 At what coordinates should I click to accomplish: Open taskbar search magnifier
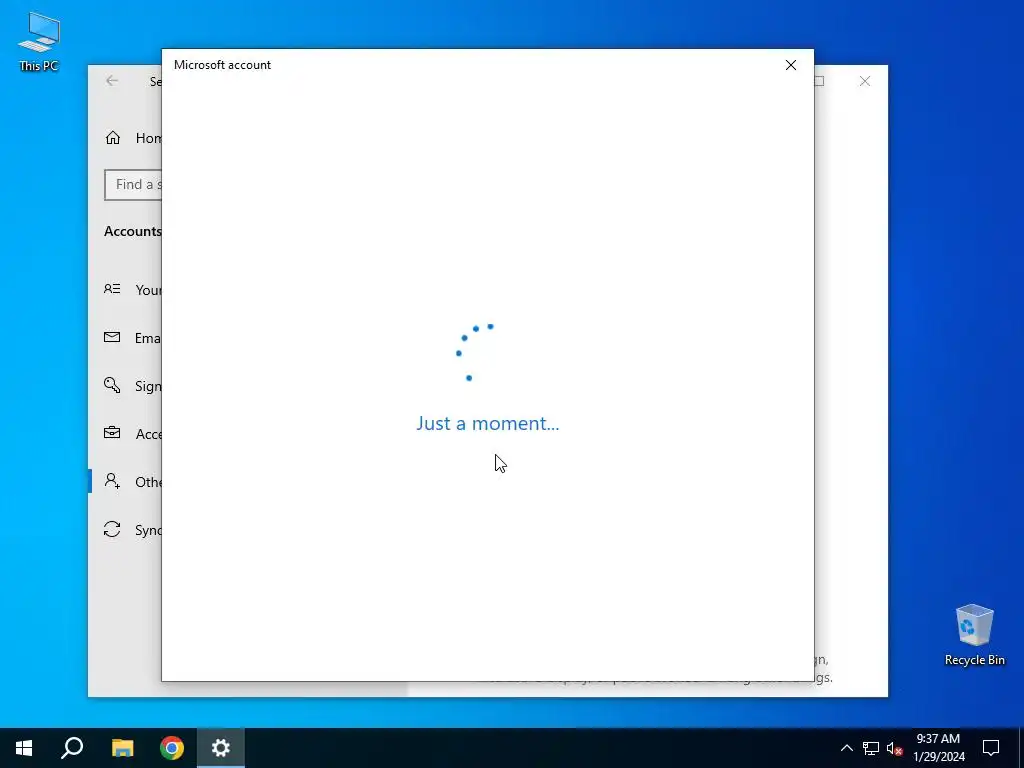coord(72,748)
